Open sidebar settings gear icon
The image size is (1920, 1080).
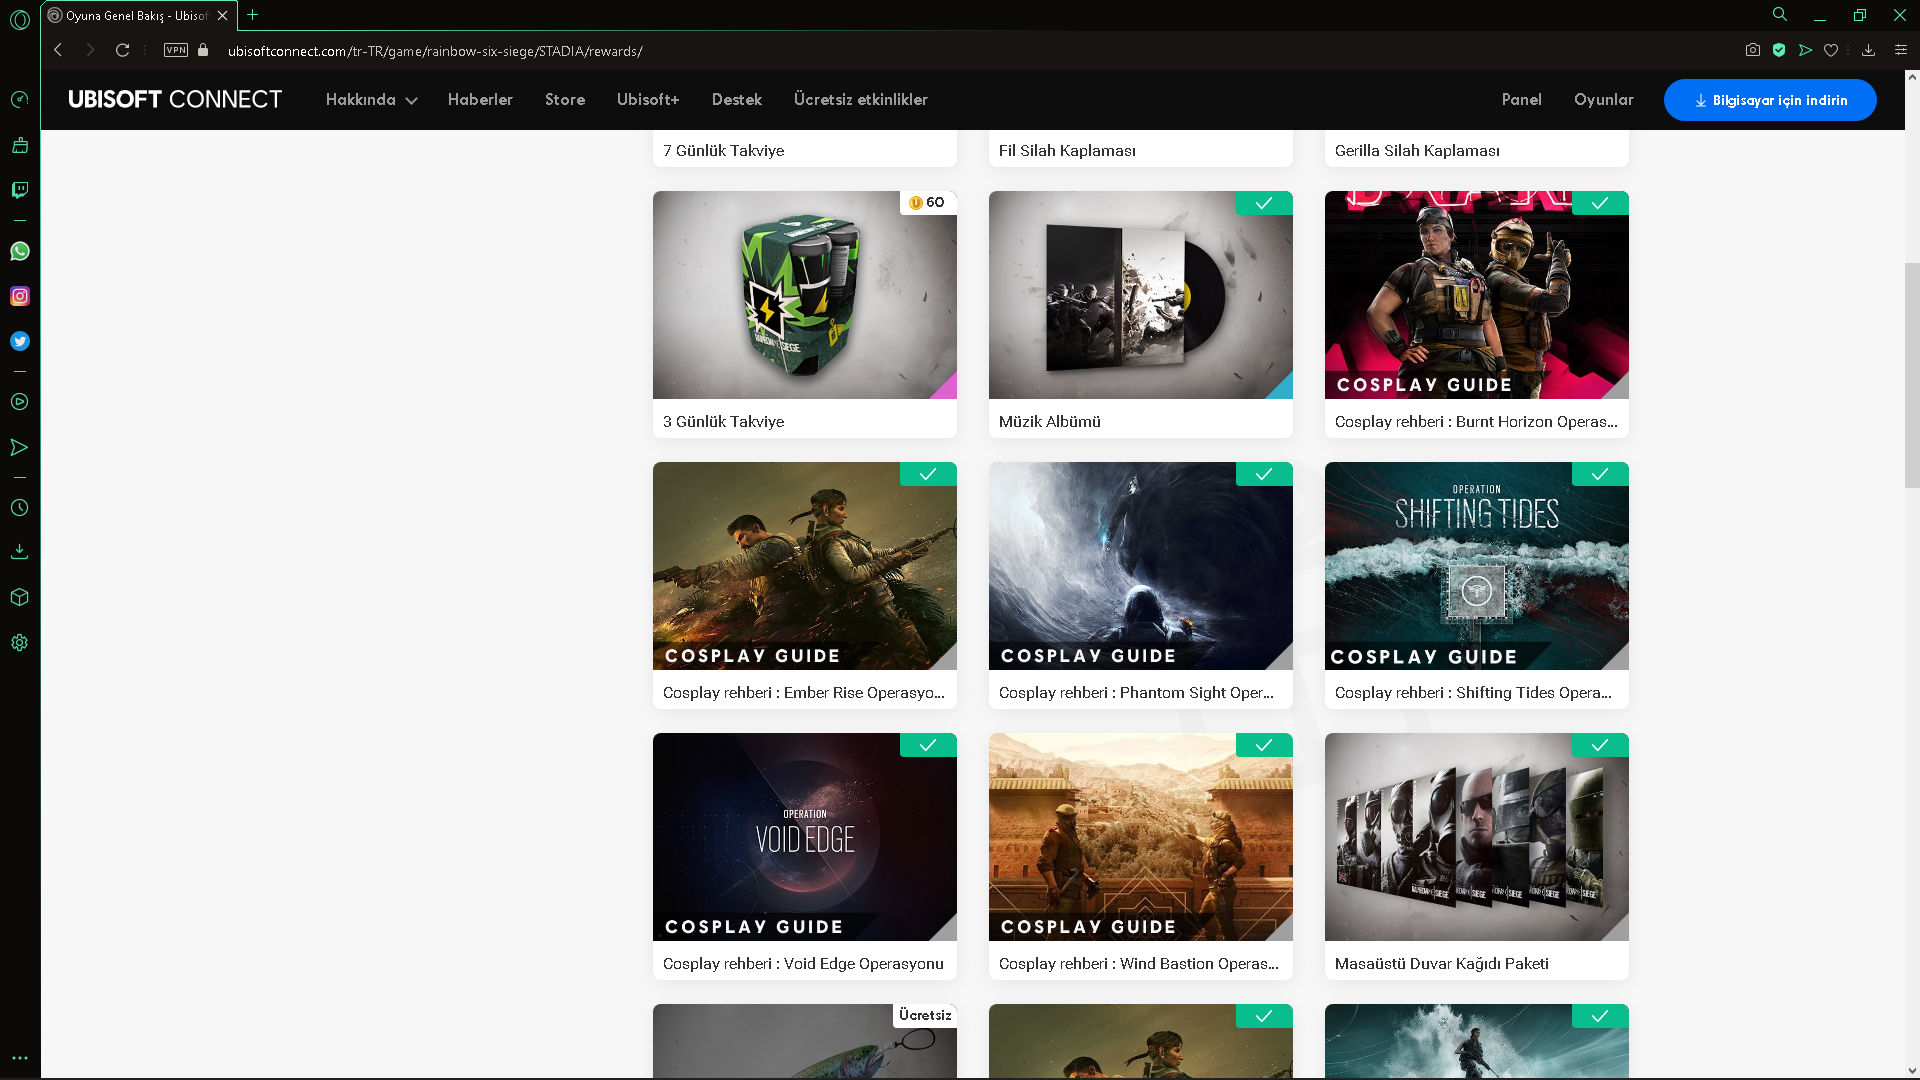[20, 643]
